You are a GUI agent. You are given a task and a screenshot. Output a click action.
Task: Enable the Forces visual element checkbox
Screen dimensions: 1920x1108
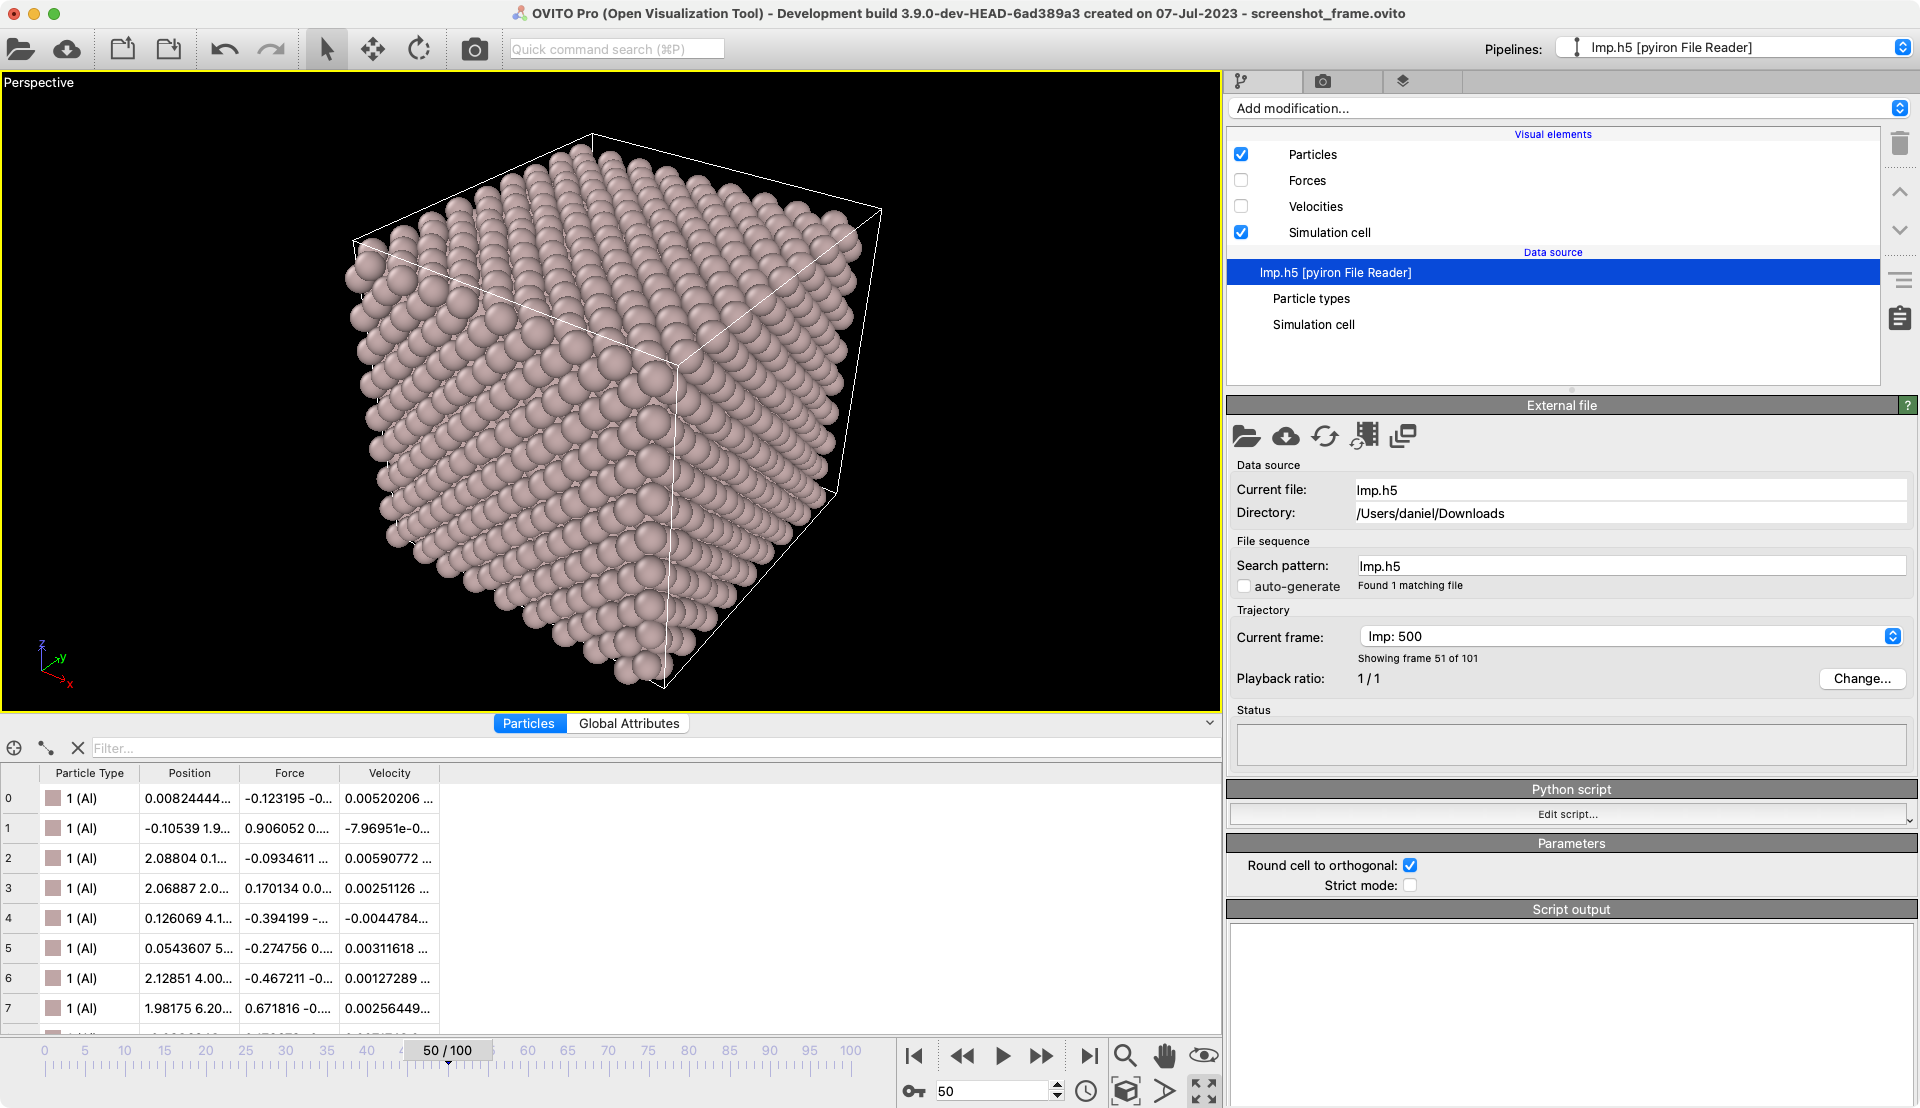pos(1241,180)
